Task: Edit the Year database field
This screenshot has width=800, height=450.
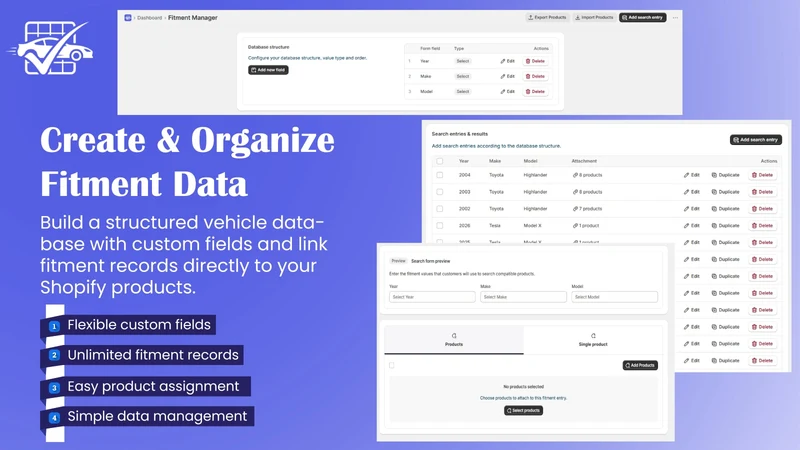Action: [x=508, y=61]
